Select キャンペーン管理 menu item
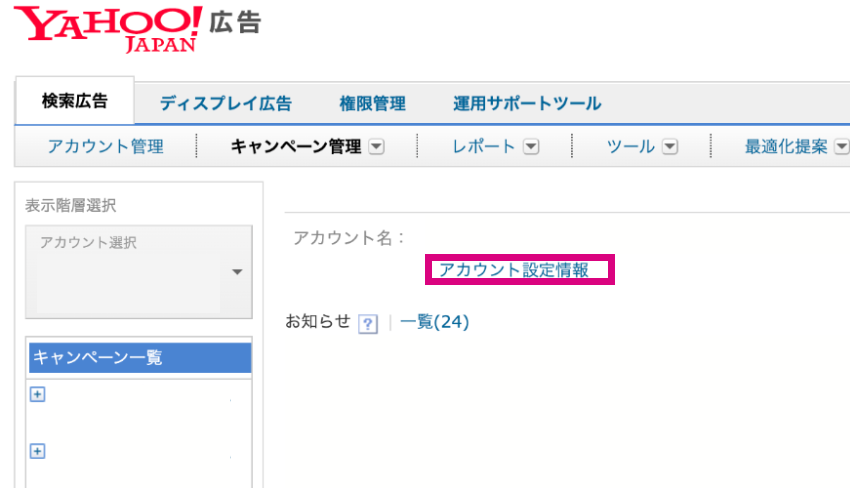The height and width of the screenshot is (488, 850). (296, 146)
